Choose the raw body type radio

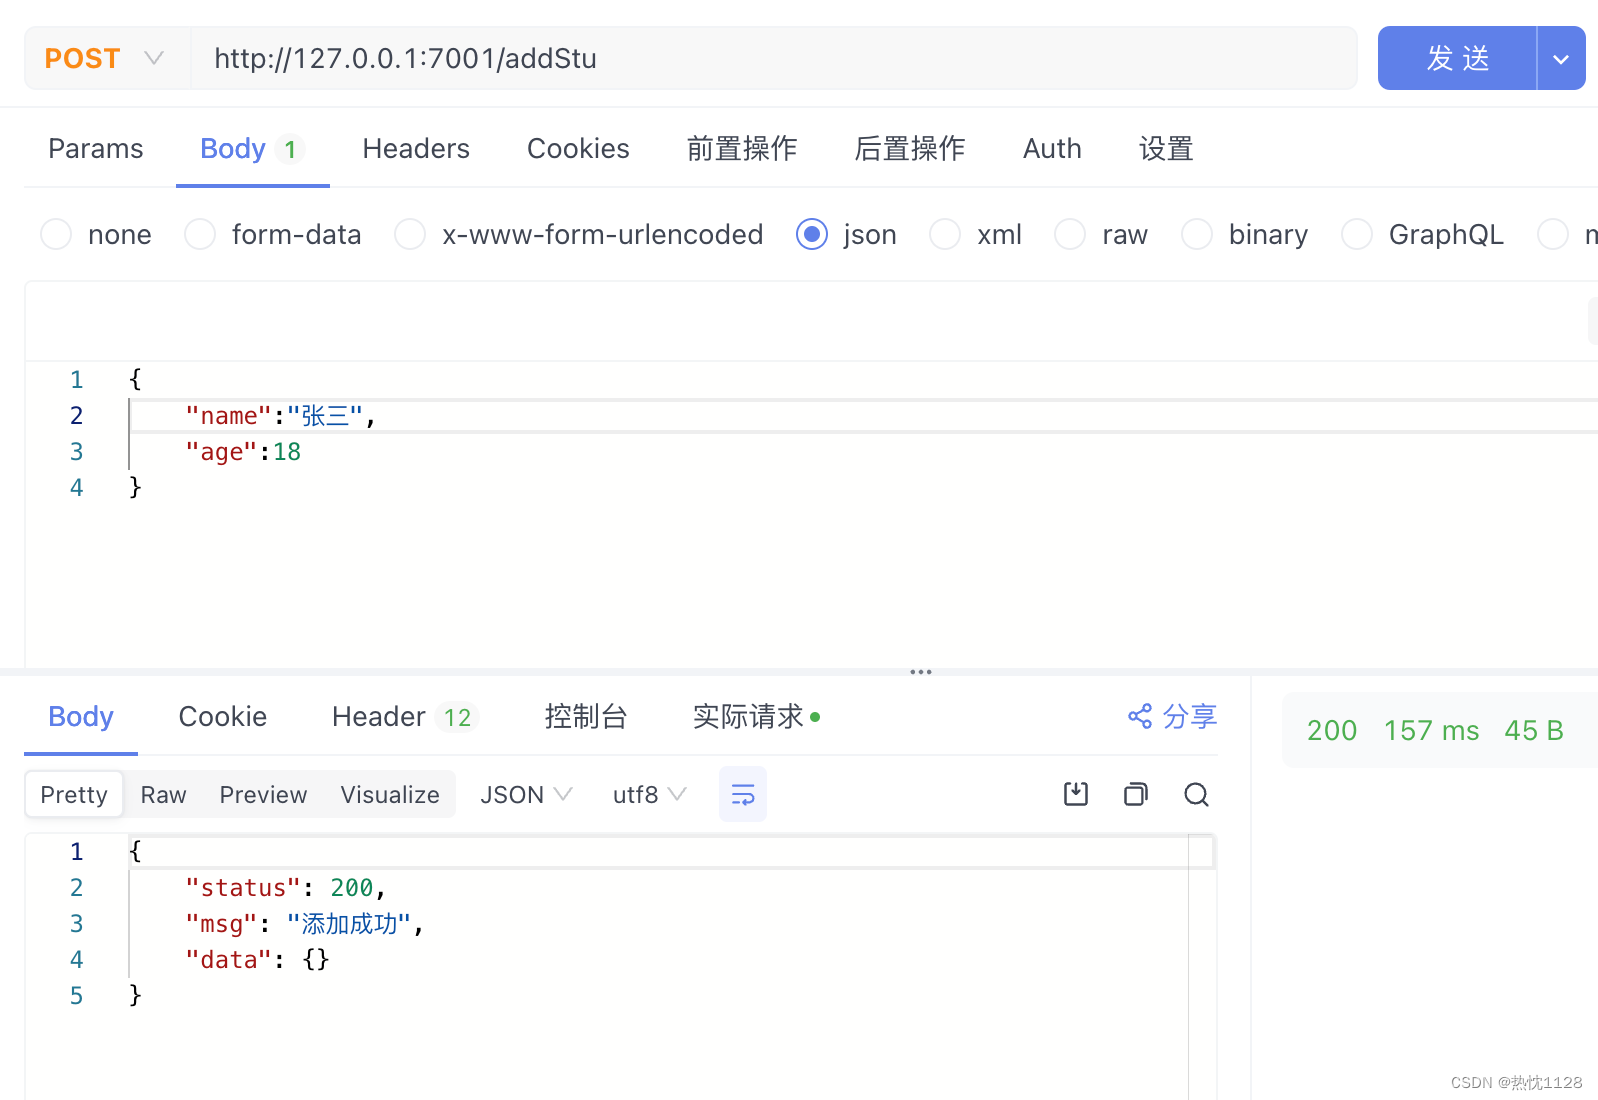click(x=1070, y=234)
